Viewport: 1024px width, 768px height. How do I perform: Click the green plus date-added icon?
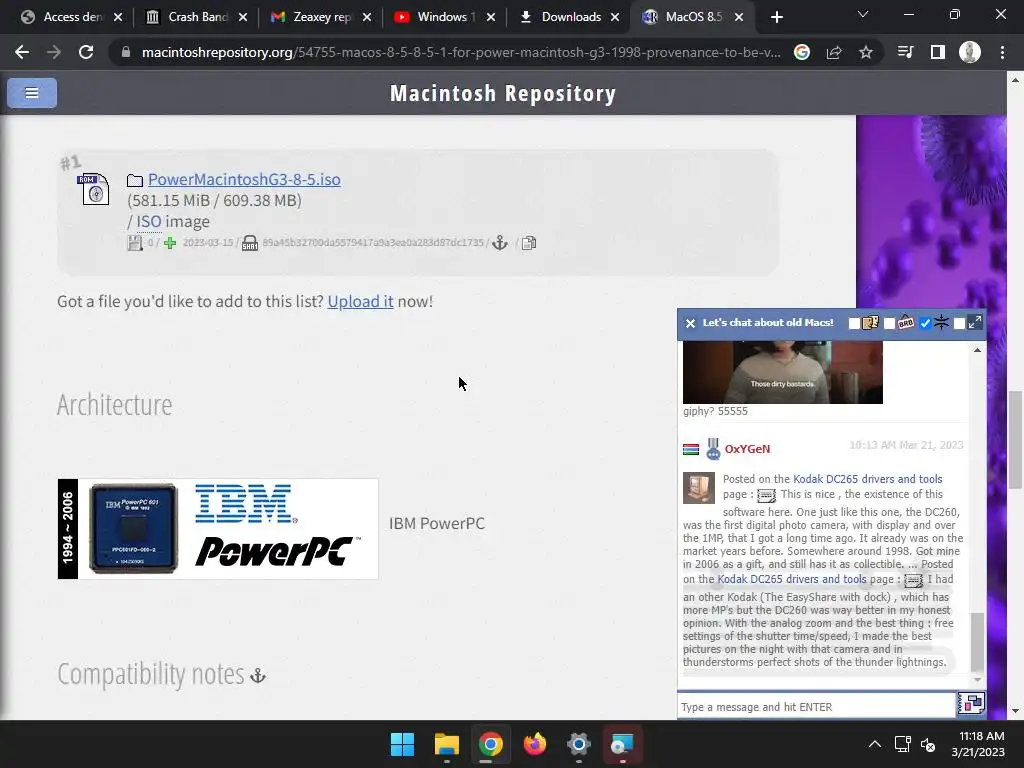tap(170, 243)
